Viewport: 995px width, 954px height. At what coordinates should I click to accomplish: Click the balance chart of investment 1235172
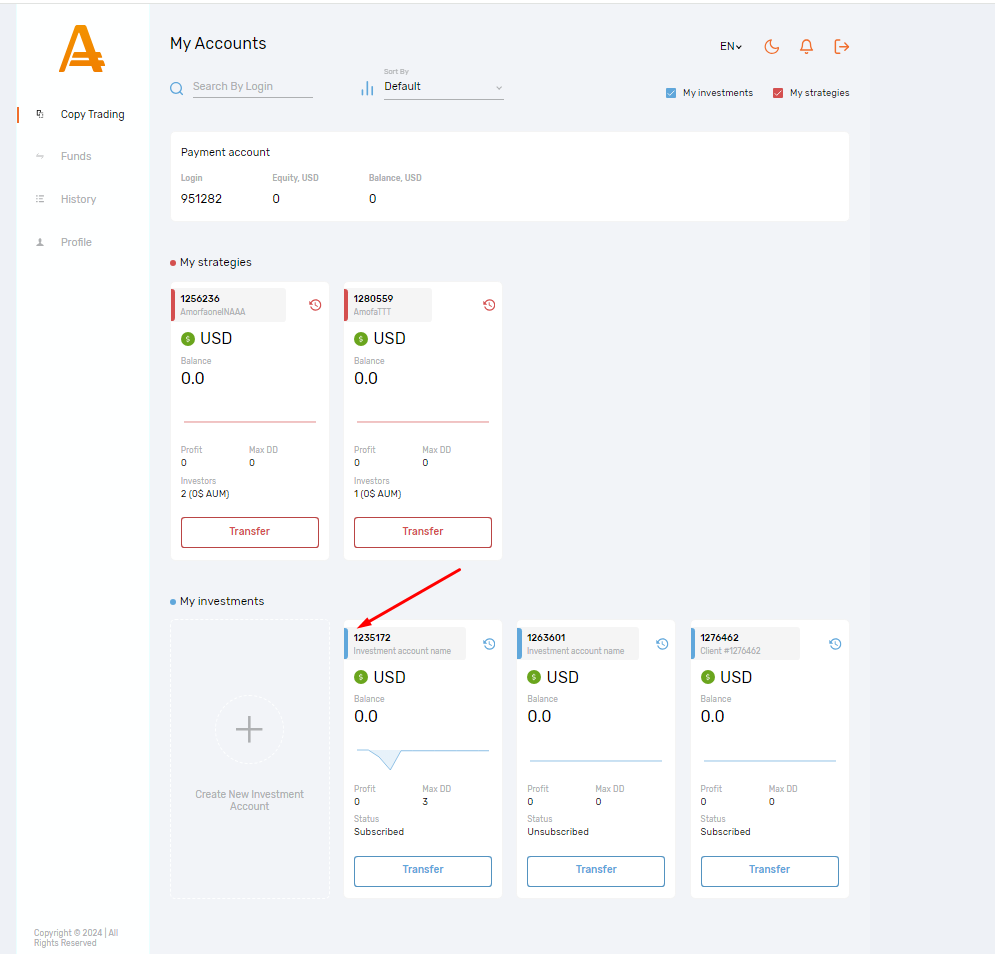click(422, 756)
